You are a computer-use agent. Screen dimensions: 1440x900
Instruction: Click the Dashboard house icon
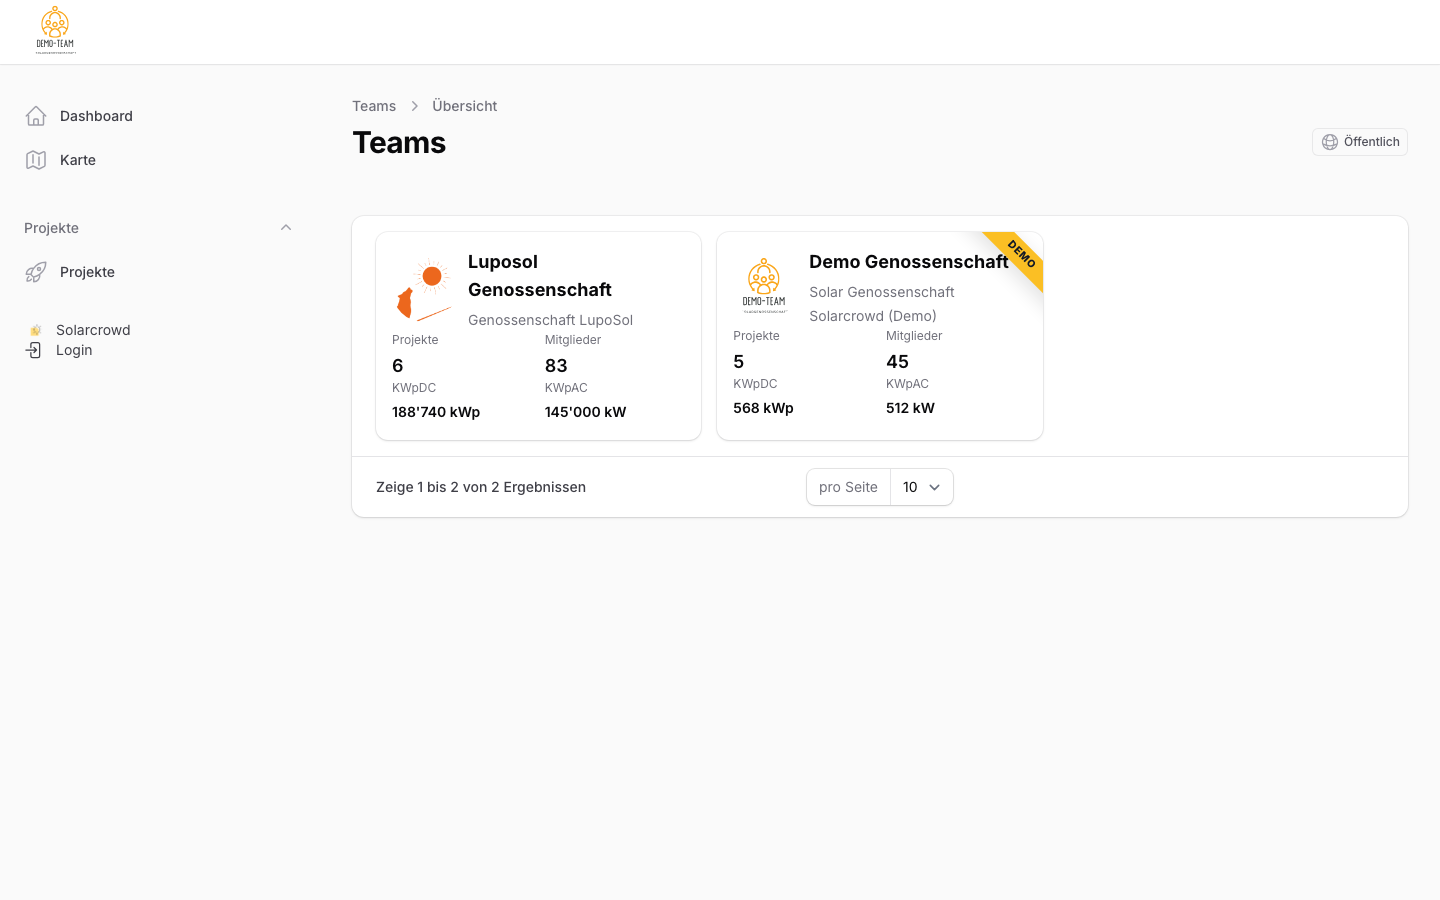[36, 116]
